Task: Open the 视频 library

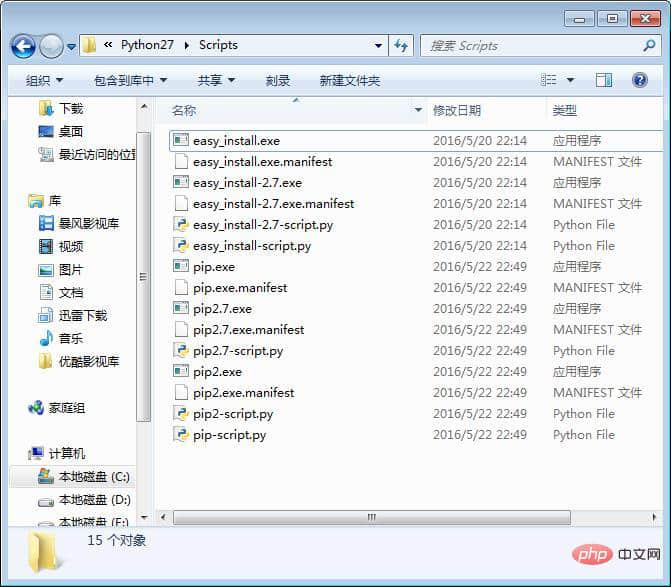Action: pos(61,246)
